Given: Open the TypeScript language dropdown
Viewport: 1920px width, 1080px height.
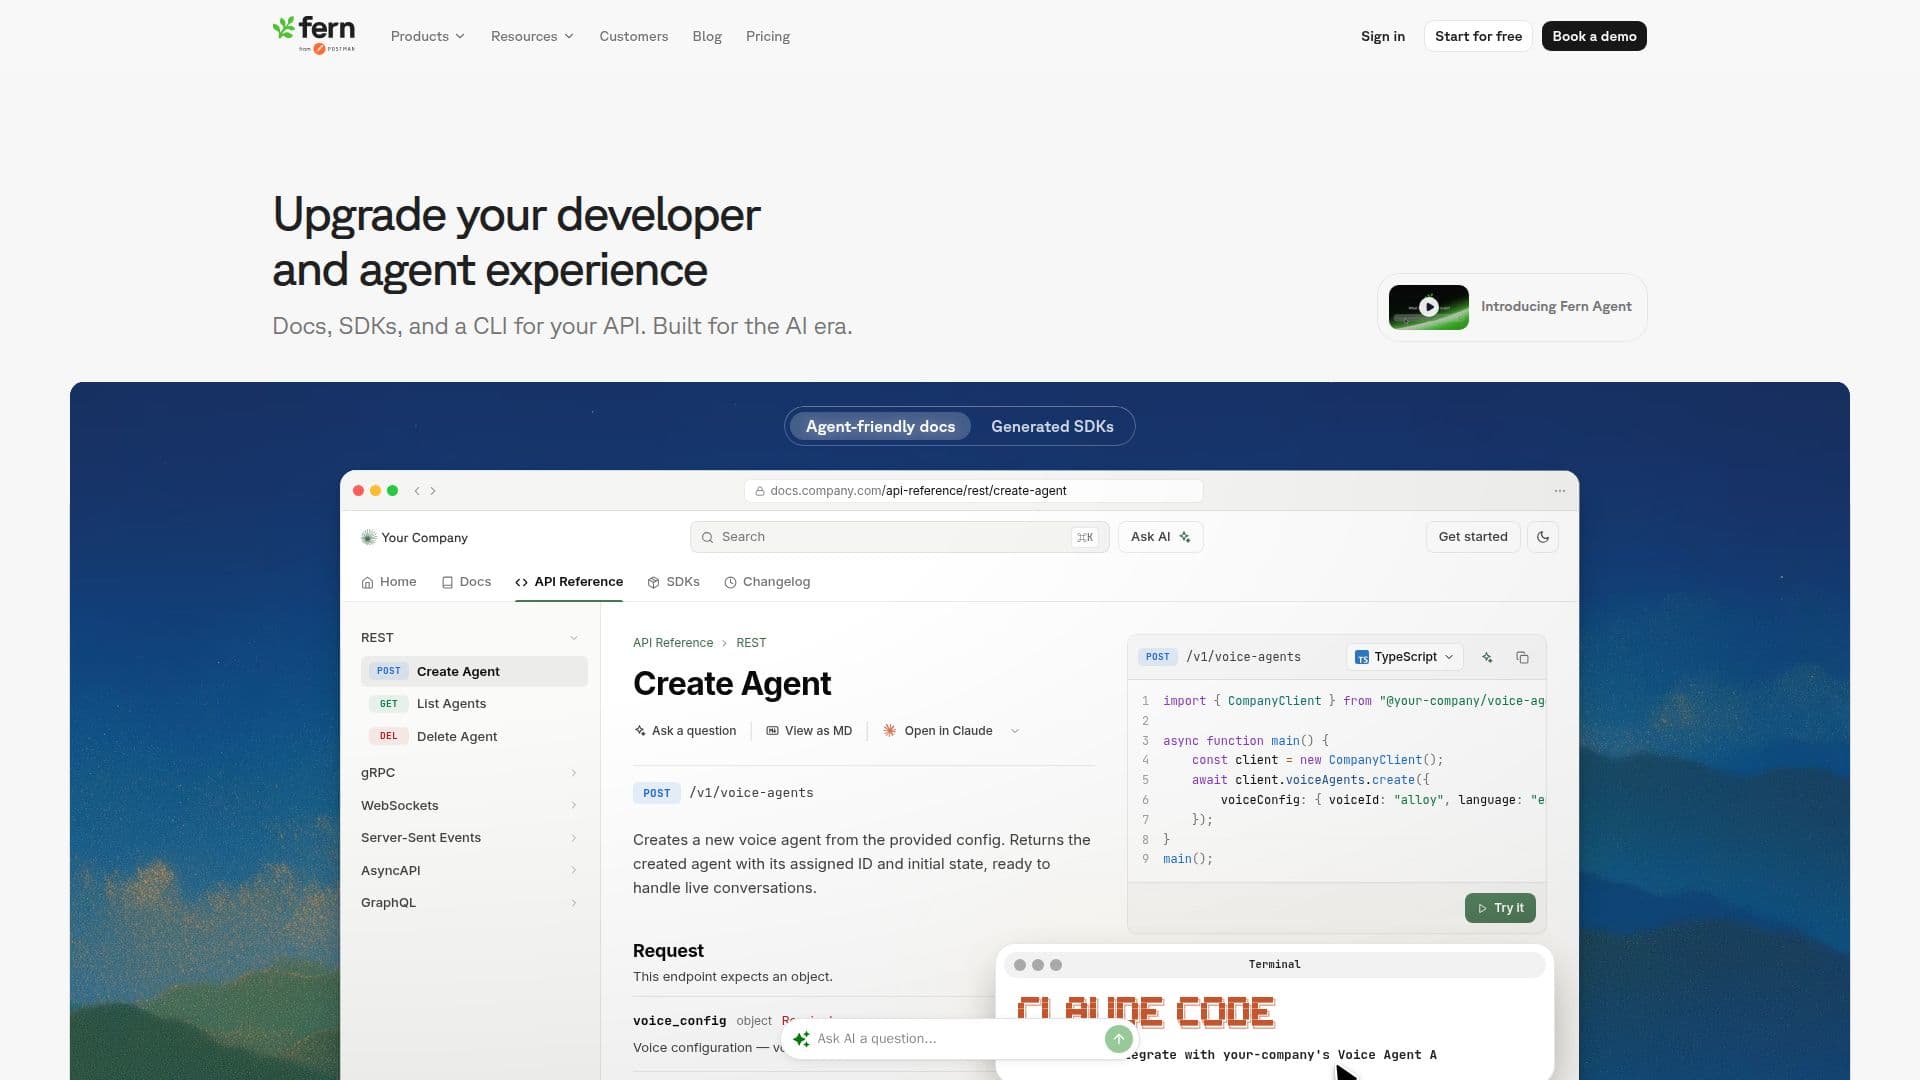Looking at the screenshot, I should tap(1404, 657).
